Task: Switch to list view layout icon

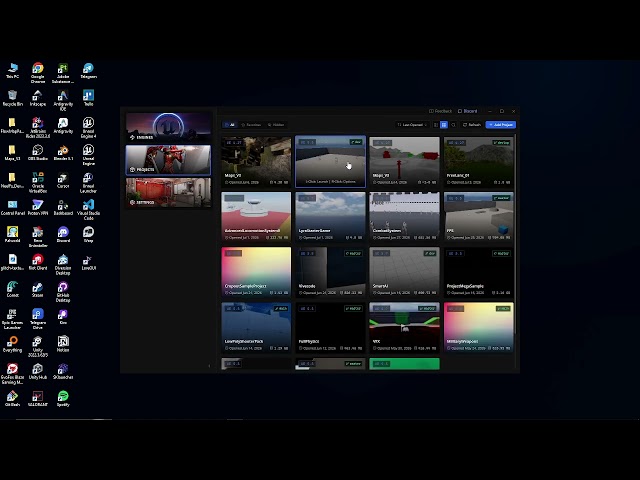Action: click(436, 124)
